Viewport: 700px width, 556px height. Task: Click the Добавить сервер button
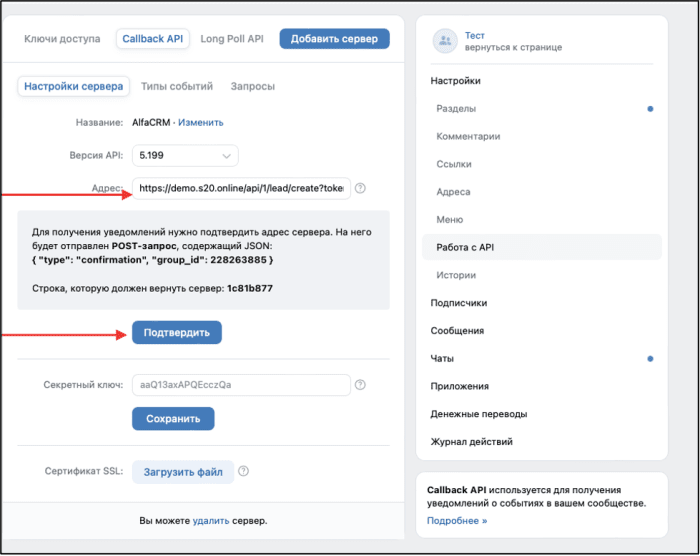[334, 39]
